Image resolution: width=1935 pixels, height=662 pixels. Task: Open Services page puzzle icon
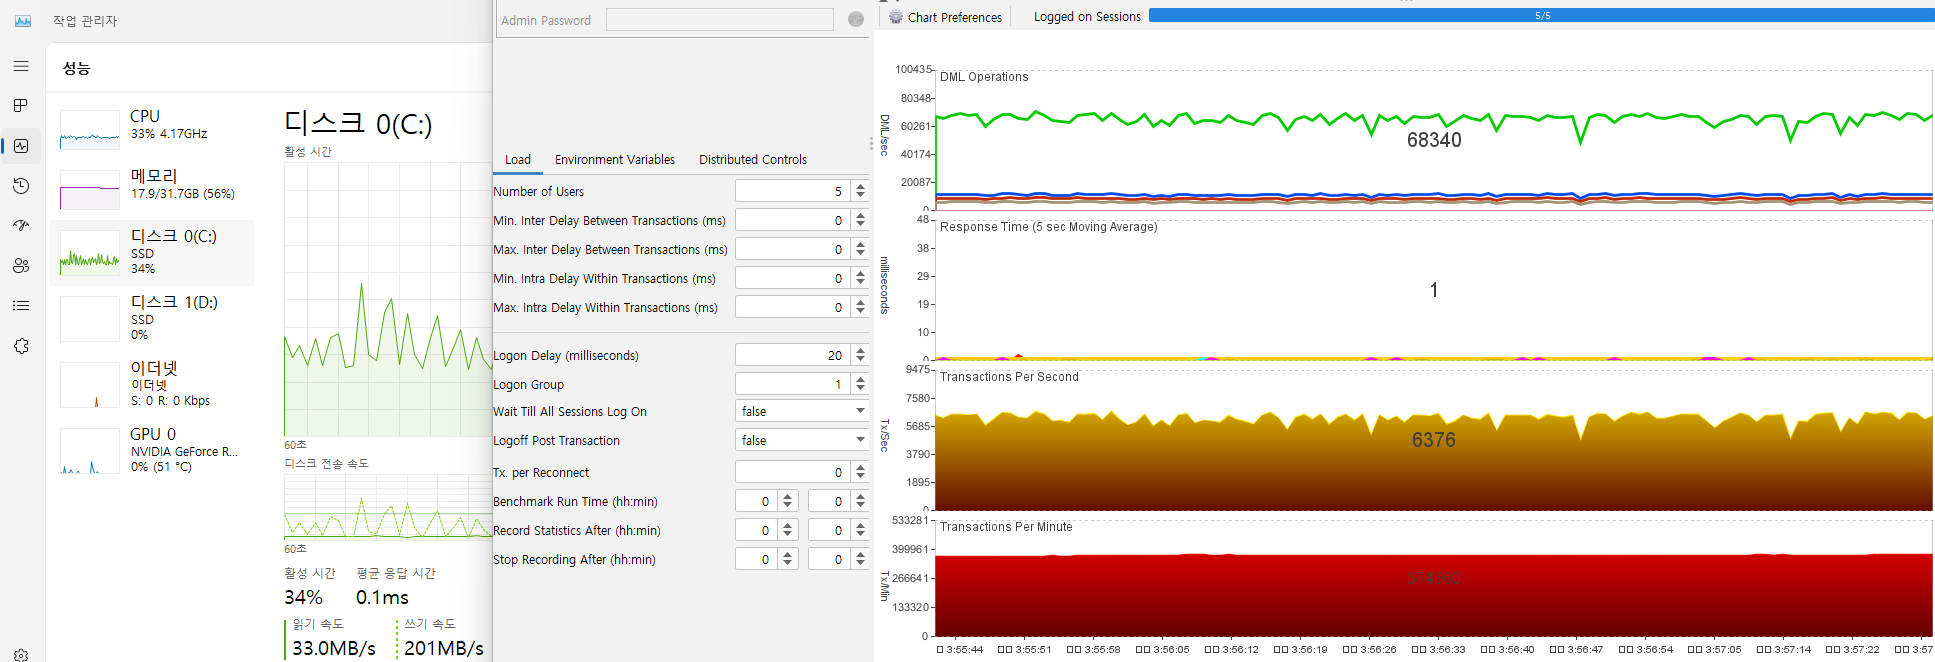(x=21, y=346)
